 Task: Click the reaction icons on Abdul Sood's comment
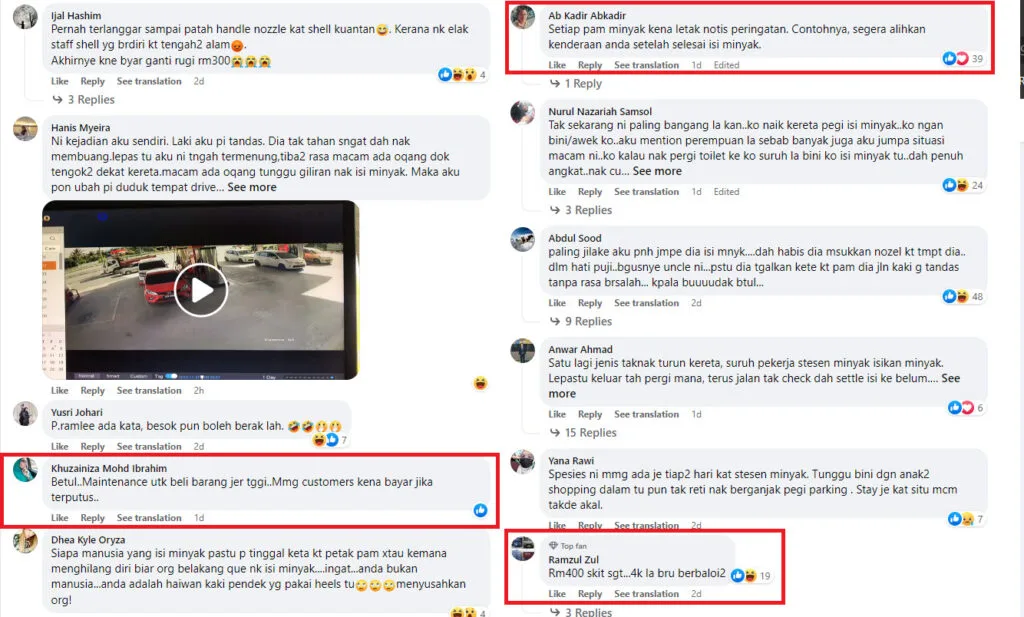(955, 296)
